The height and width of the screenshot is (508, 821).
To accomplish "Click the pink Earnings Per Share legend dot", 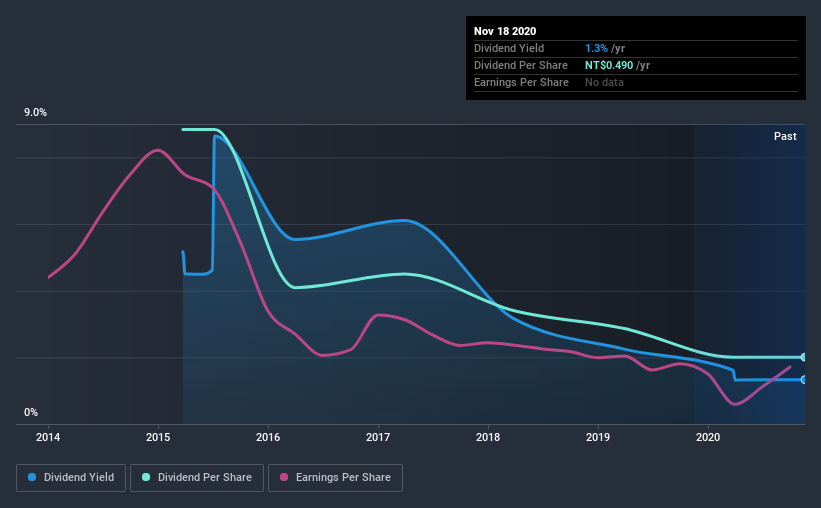I will coord(284,477).
